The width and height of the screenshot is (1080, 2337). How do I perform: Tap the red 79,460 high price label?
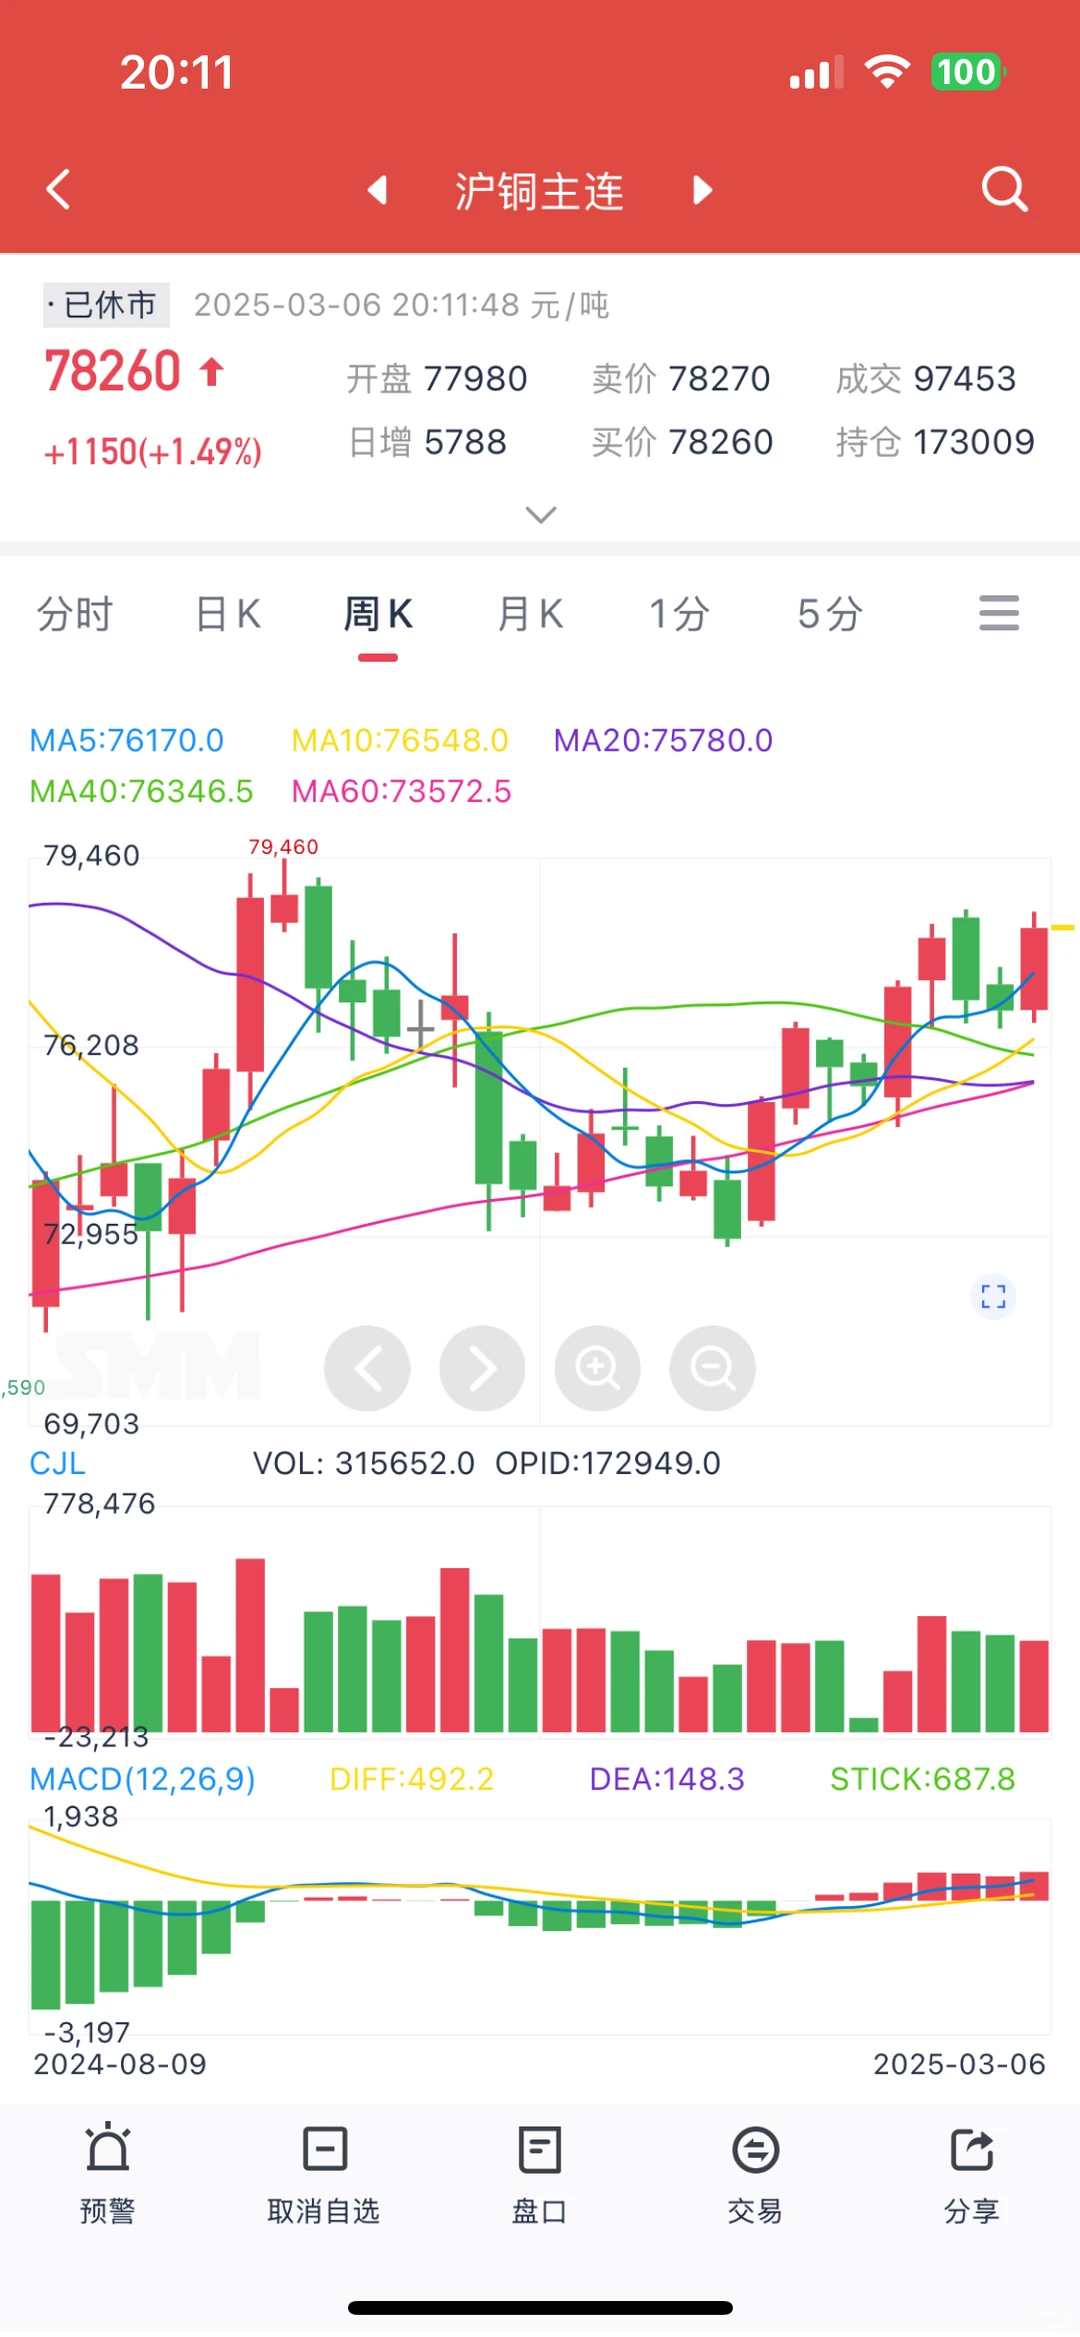(283, 847)
